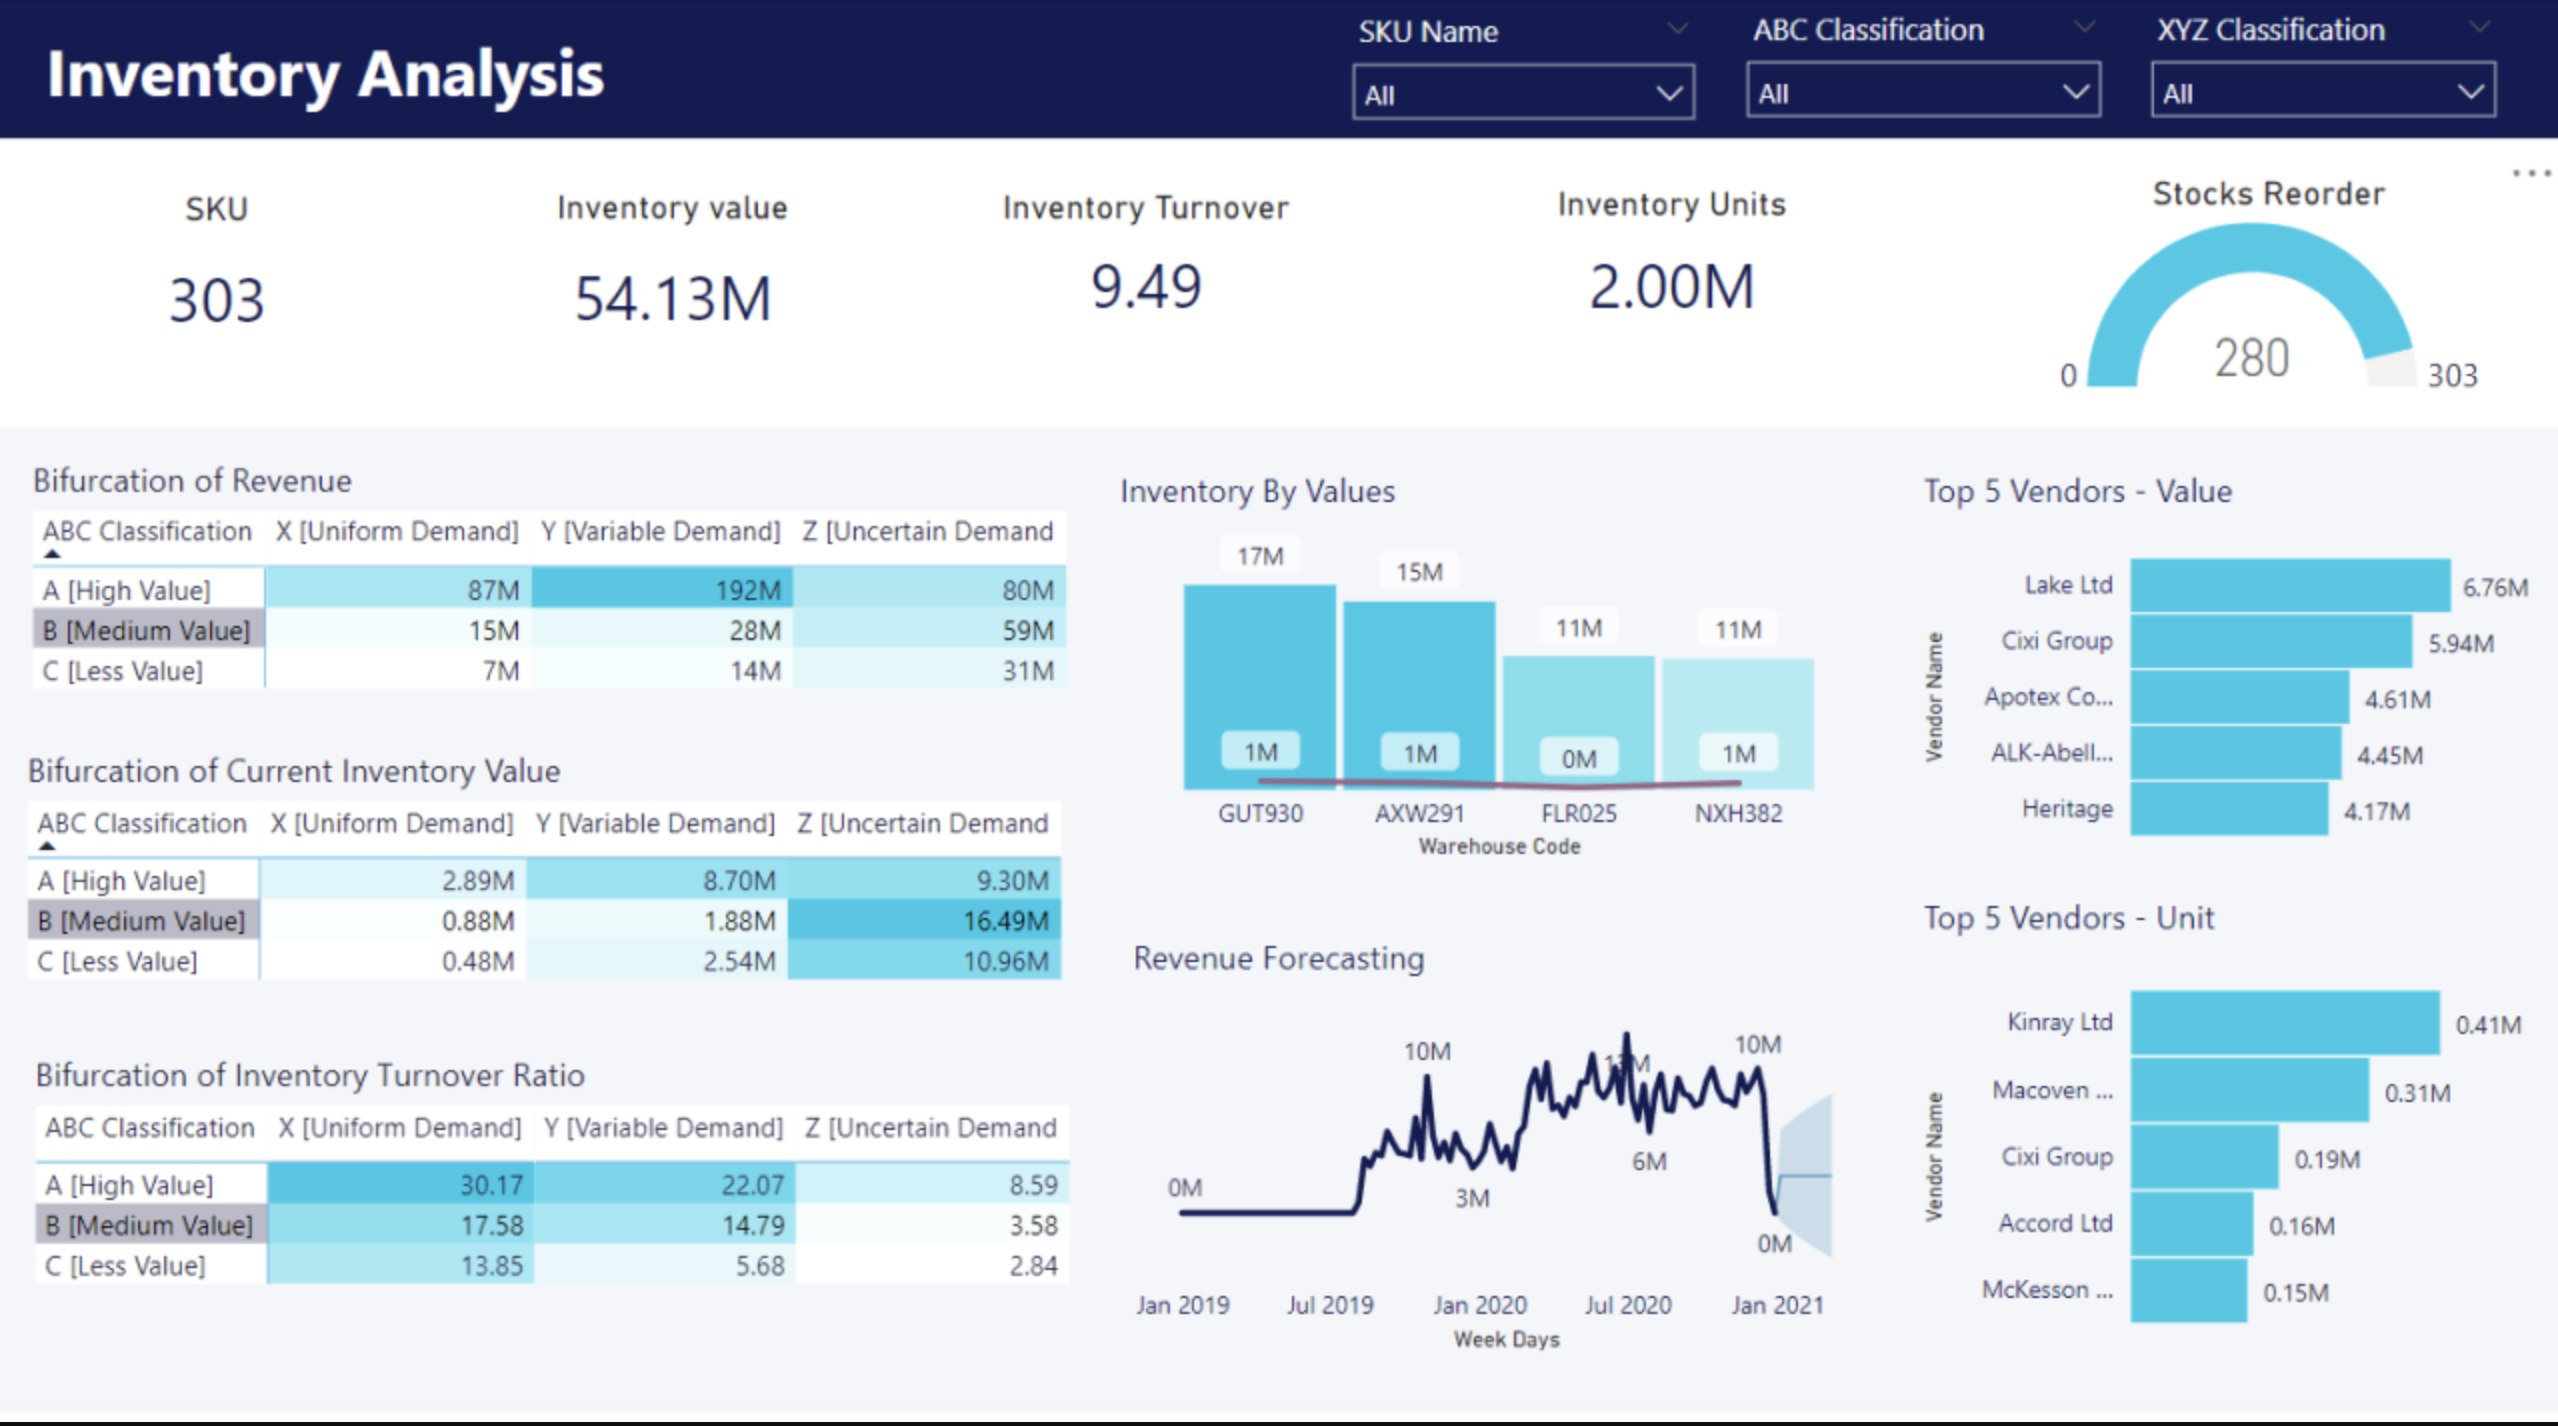The image size is (2558, 1426).
Task: Click Inventory Units card 2.00M
Action: tap(1672, 287)
